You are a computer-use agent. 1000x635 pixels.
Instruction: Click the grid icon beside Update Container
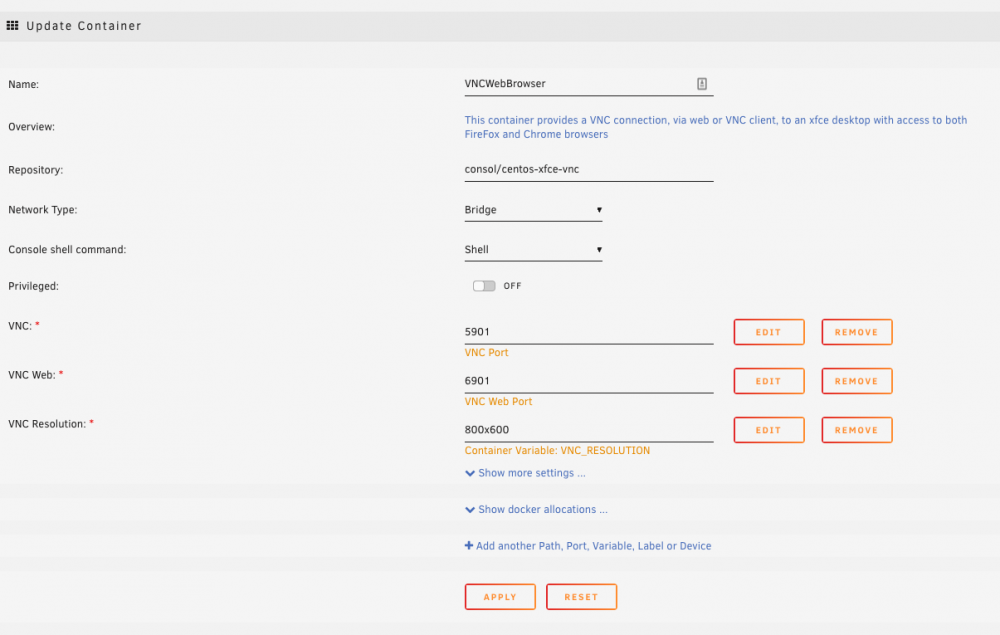point(12,26)
